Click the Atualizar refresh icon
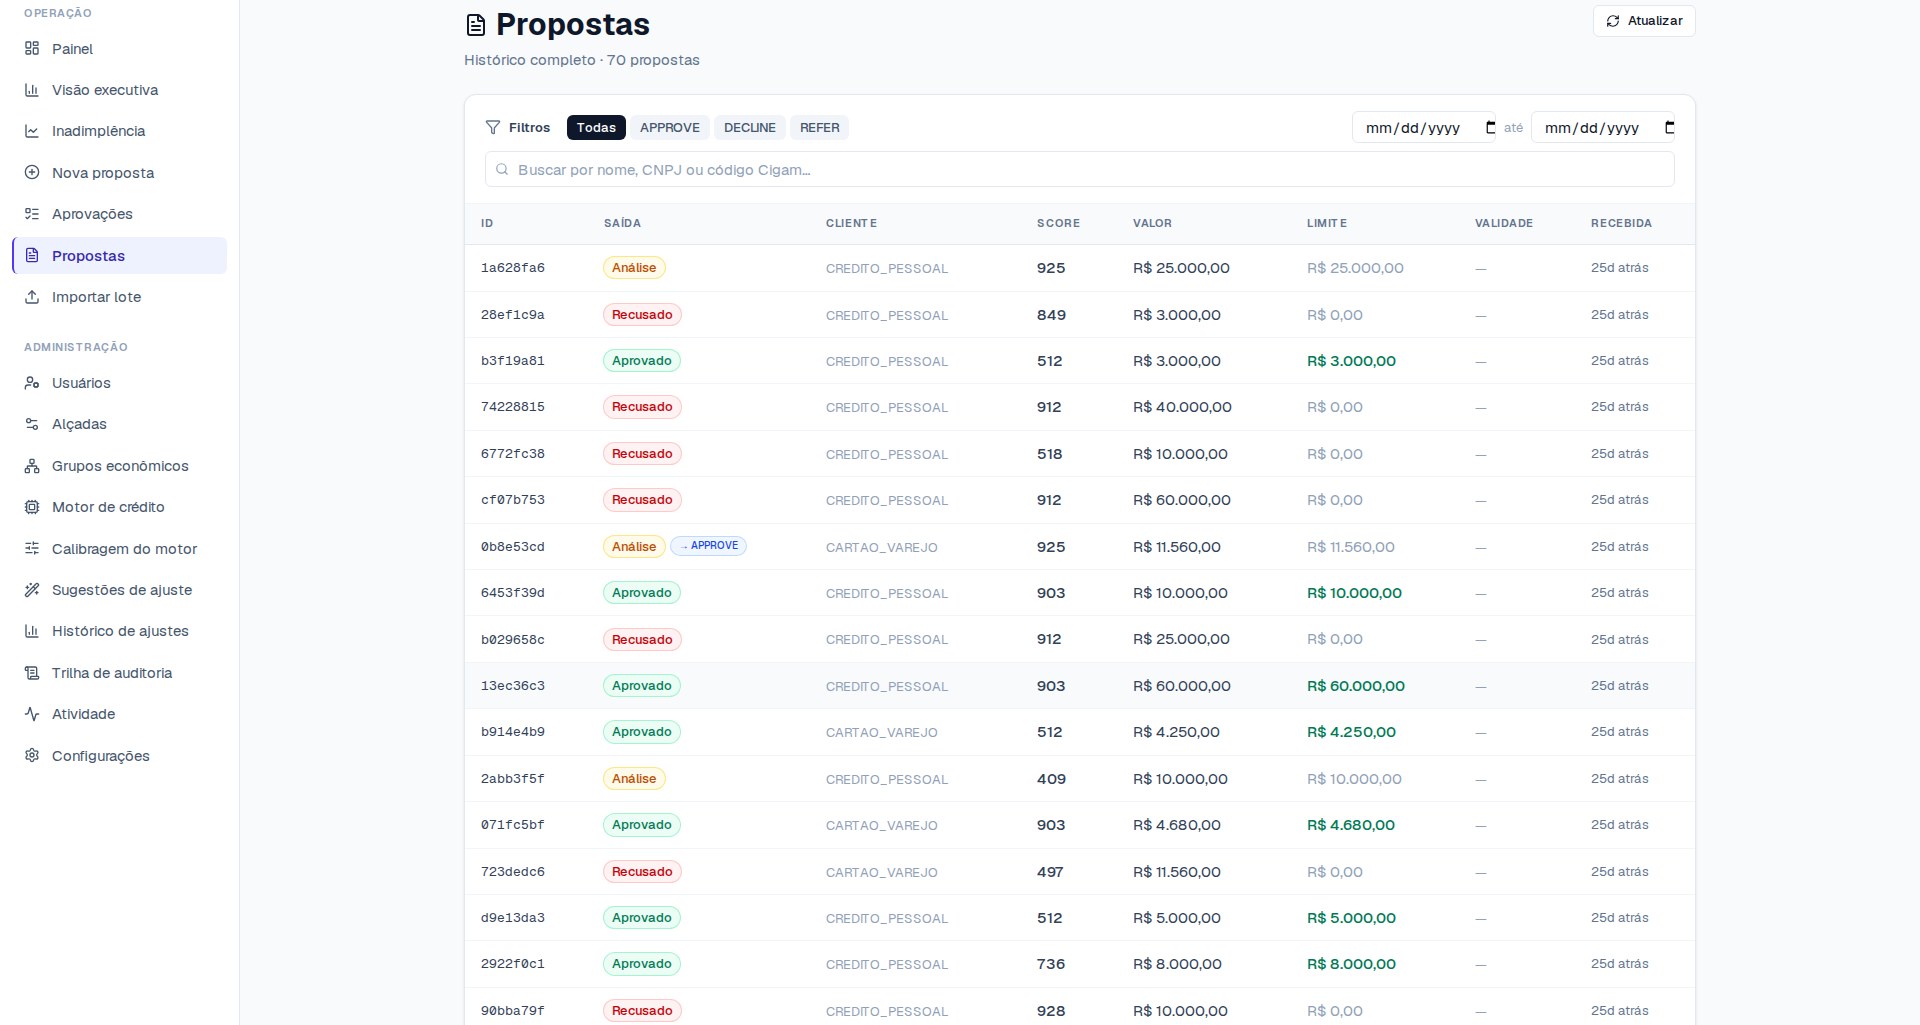This screenshot has width=1920, height=1025. 1613,21
